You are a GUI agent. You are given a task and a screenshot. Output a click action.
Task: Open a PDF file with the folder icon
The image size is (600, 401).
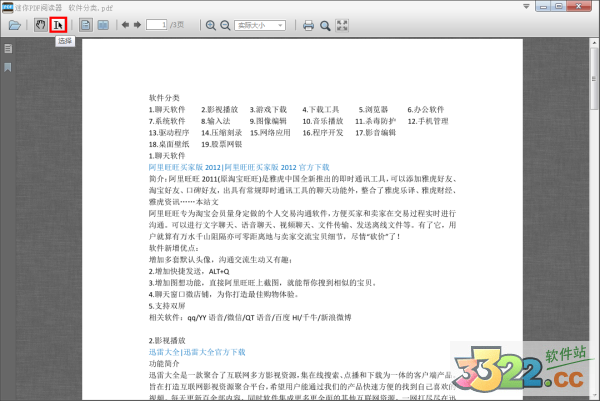(x=15, y=26)
